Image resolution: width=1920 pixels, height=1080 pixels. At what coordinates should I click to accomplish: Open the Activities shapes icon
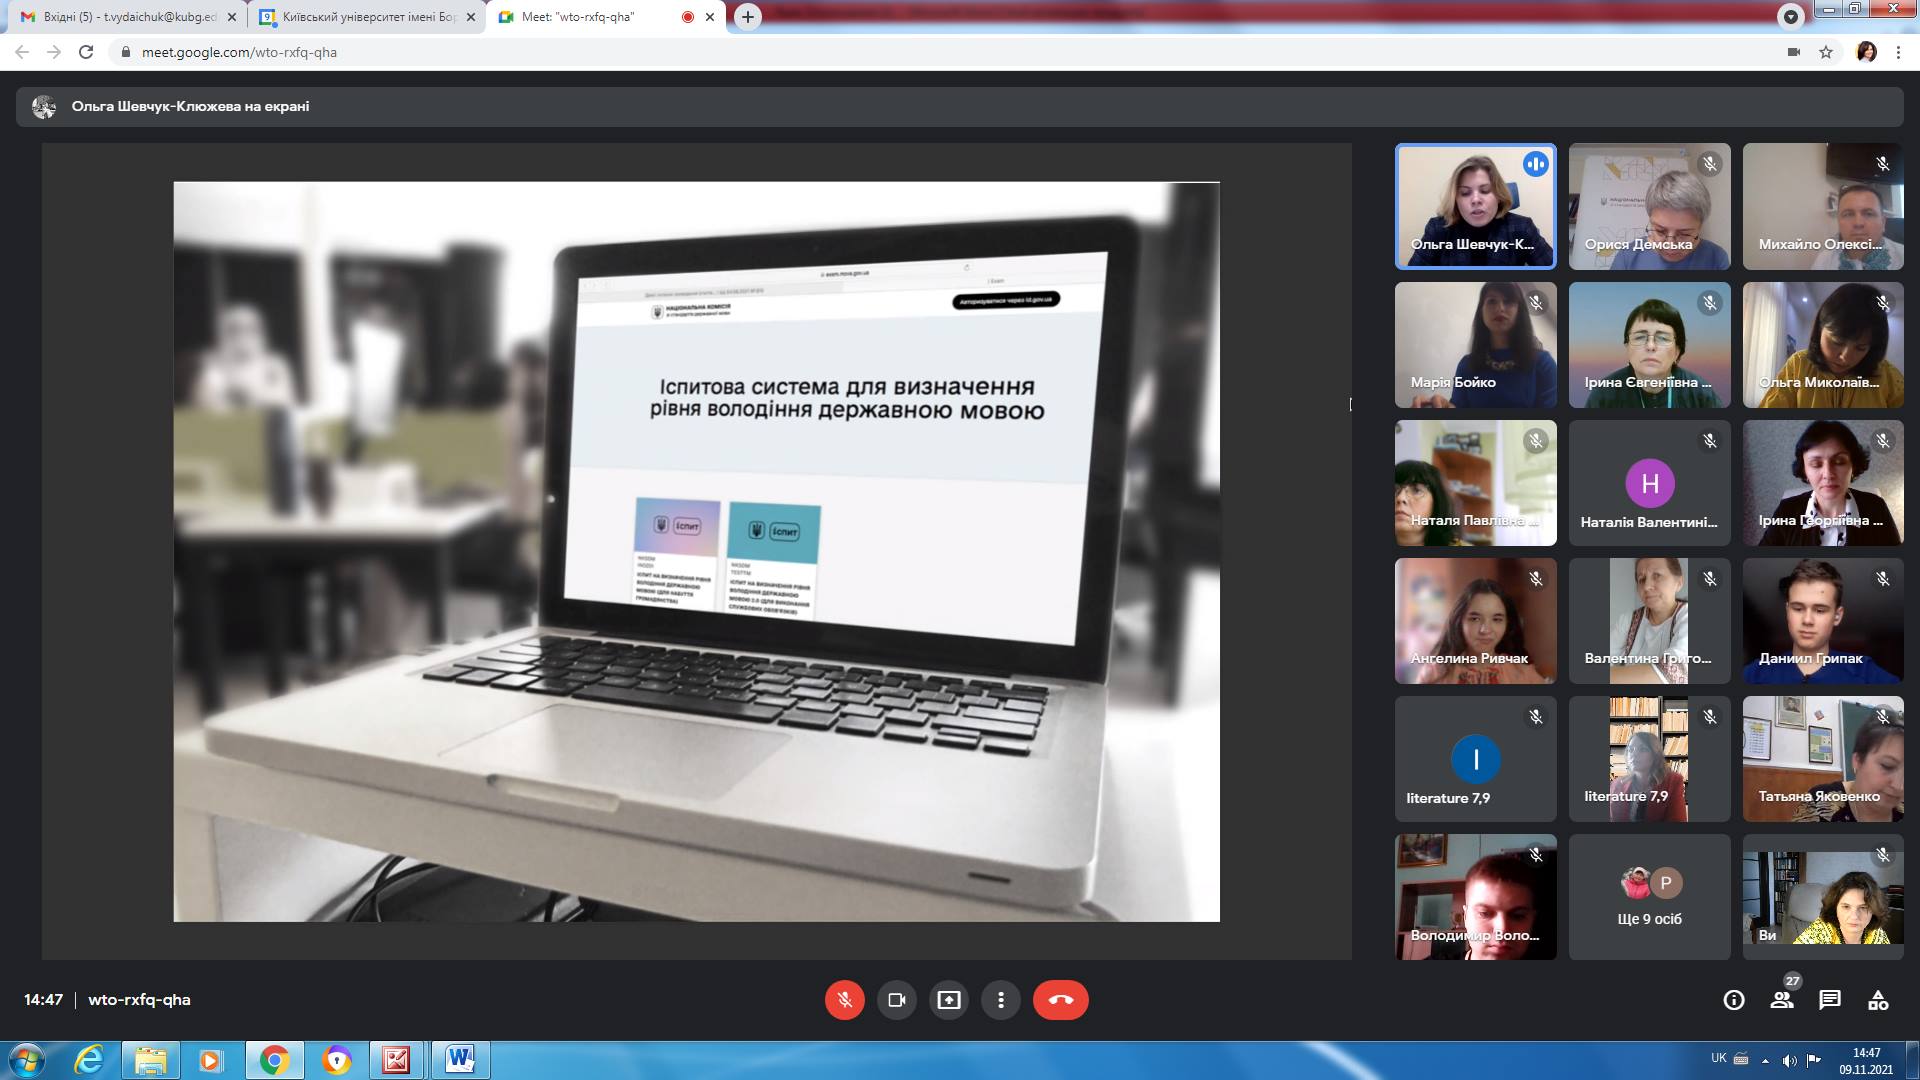pyautogui.click(x=1877, y=1000)
